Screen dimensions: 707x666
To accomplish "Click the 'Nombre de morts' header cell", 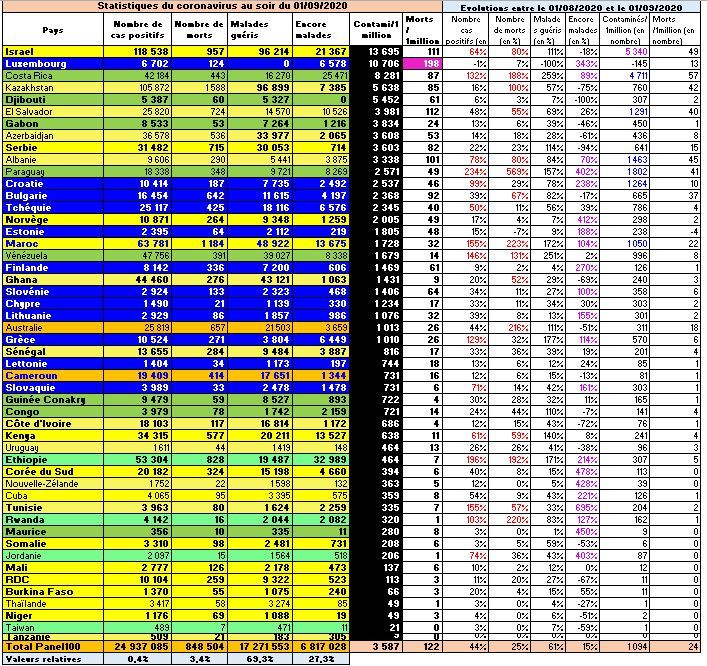I will tap(200, 30).
